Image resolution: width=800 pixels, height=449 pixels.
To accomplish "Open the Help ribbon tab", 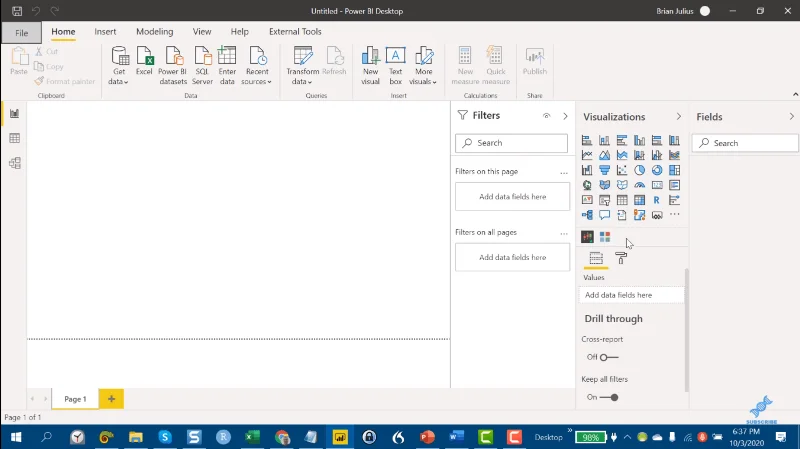I will click(239, 32).
